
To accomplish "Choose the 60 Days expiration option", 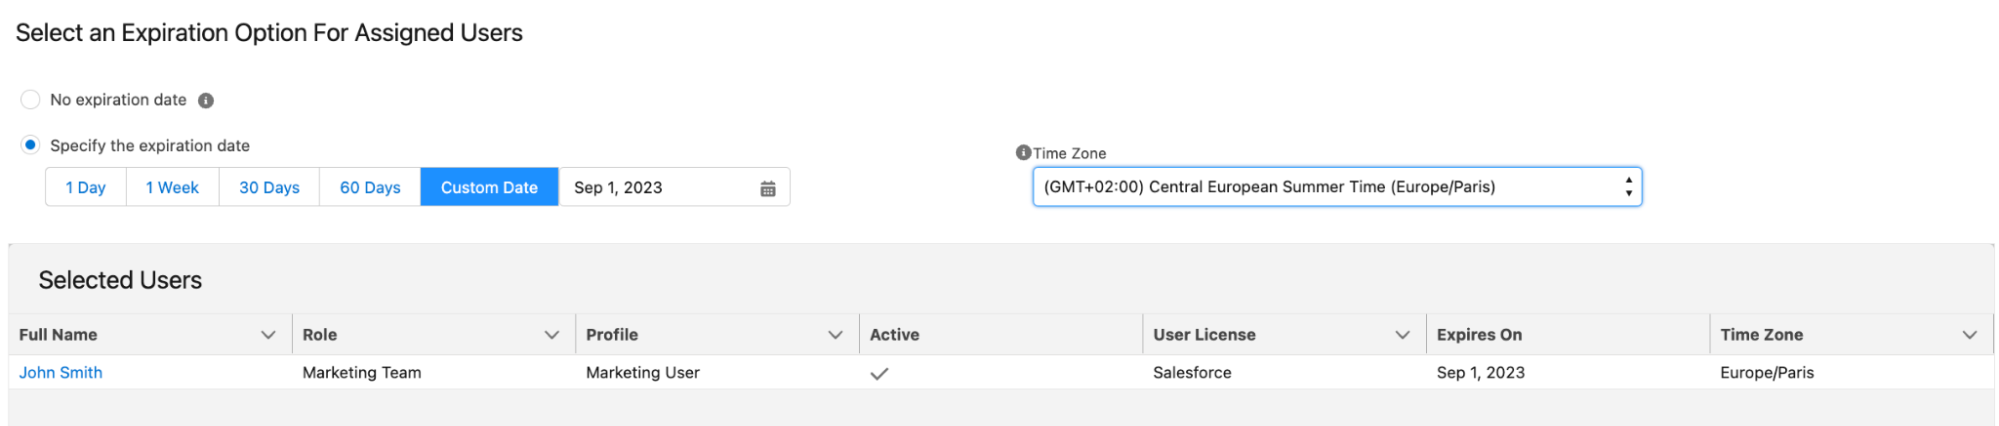I will pos(370,187).
